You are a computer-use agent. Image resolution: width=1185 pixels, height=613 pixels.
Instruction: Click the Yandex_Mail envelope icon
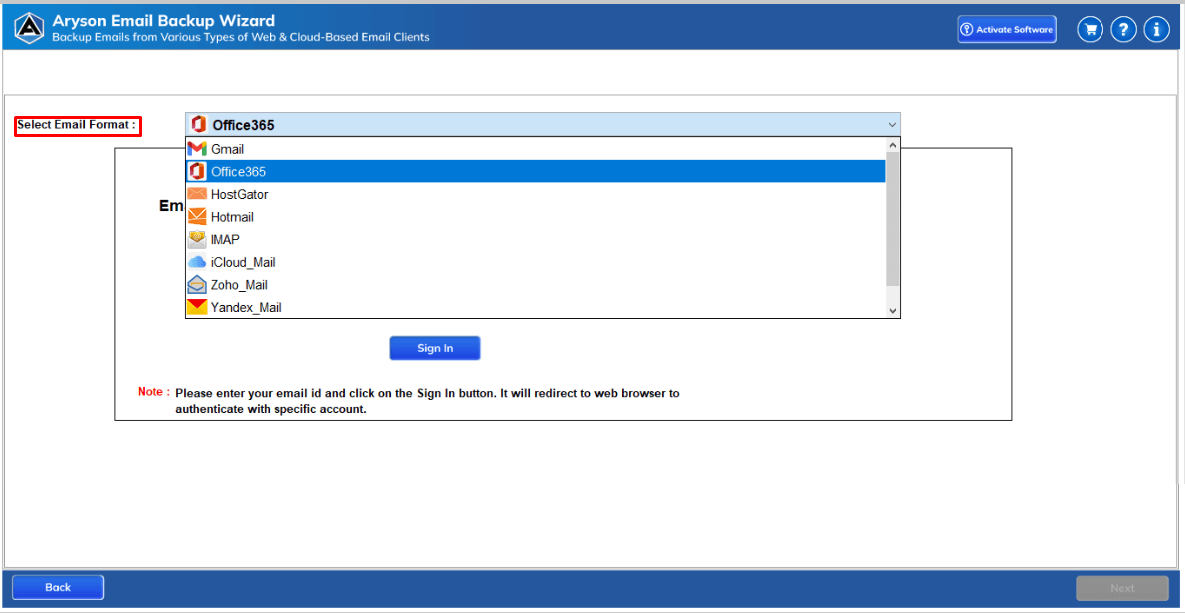coord(196,308)
